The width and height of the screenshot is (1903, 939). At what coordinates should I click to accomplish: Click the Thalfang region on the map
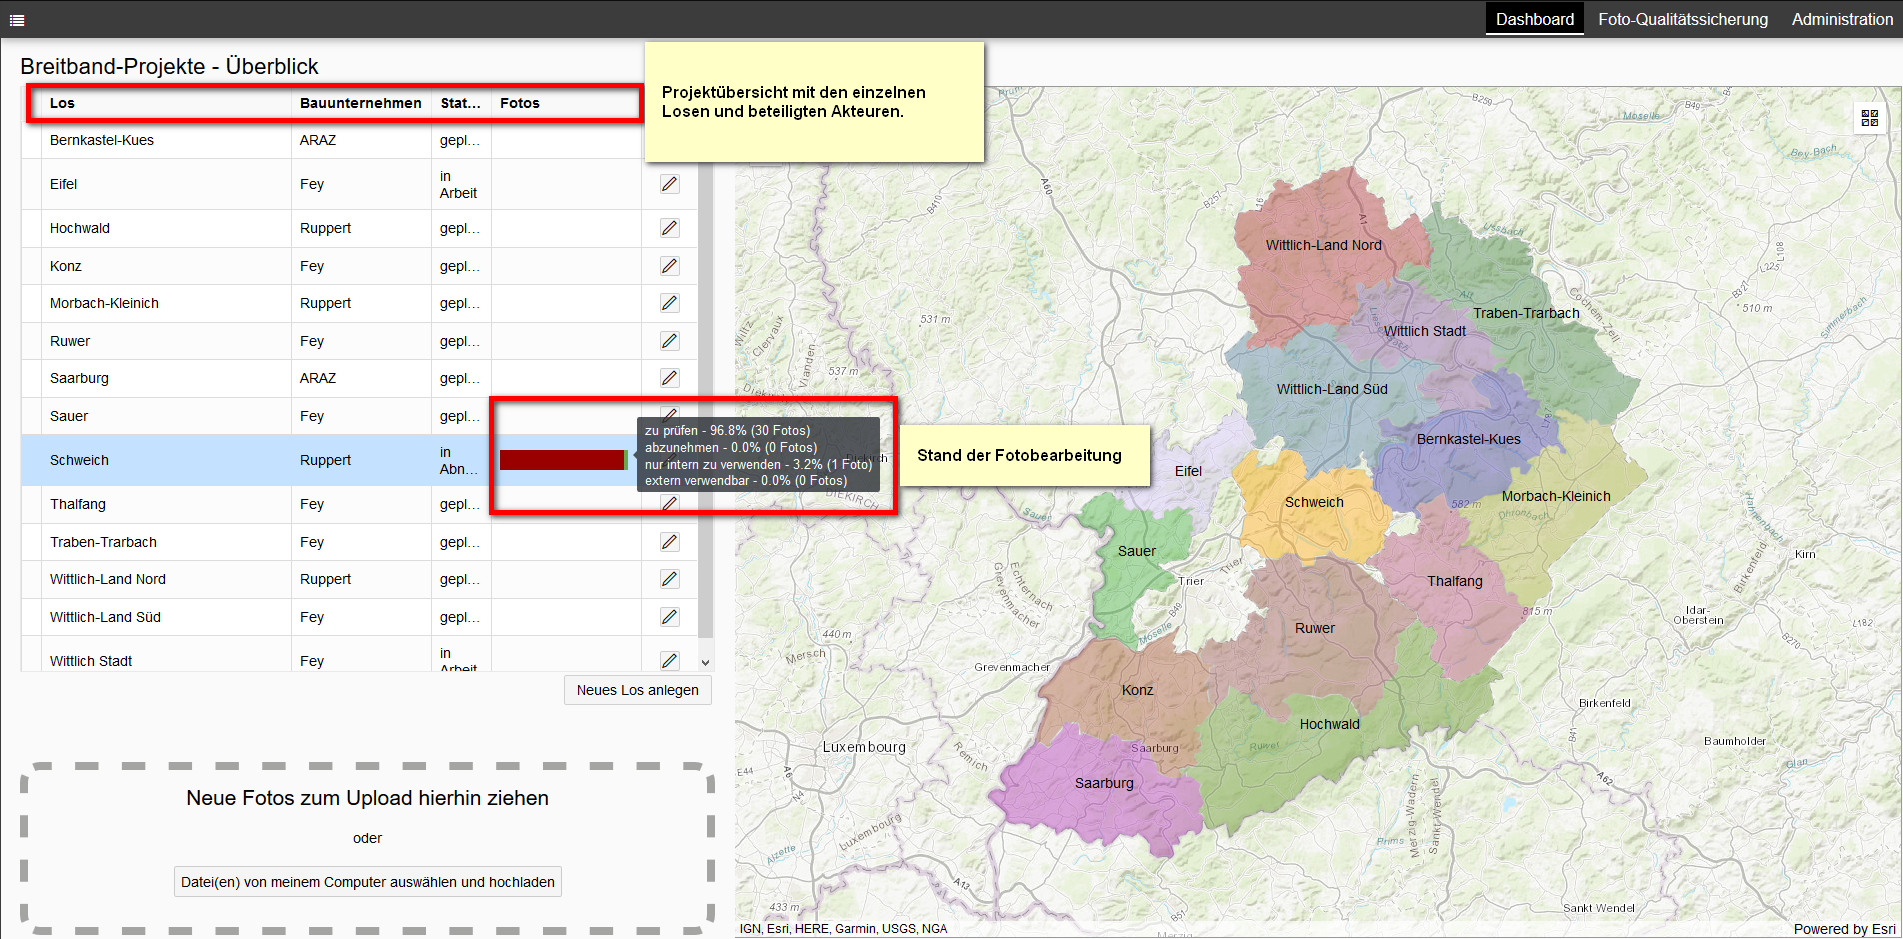click(1455, 590)
